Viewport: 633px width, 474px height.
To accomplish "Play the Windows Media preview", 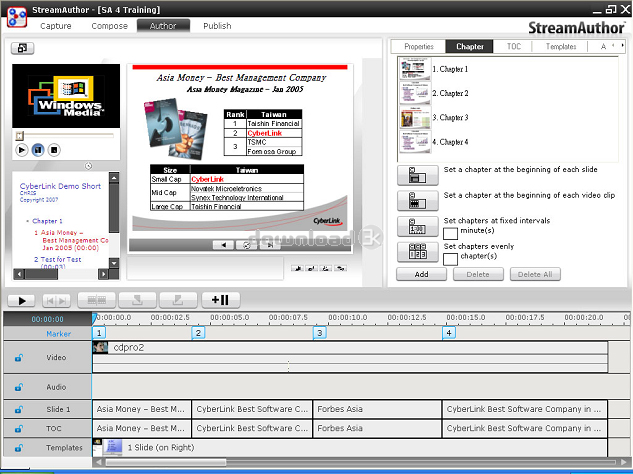I will click(21, 150).
